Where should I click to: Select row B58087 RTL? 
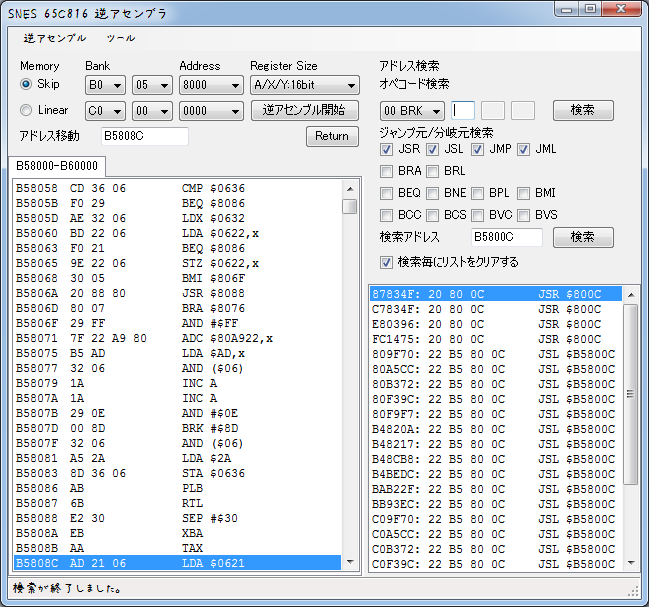click(178, 504)
